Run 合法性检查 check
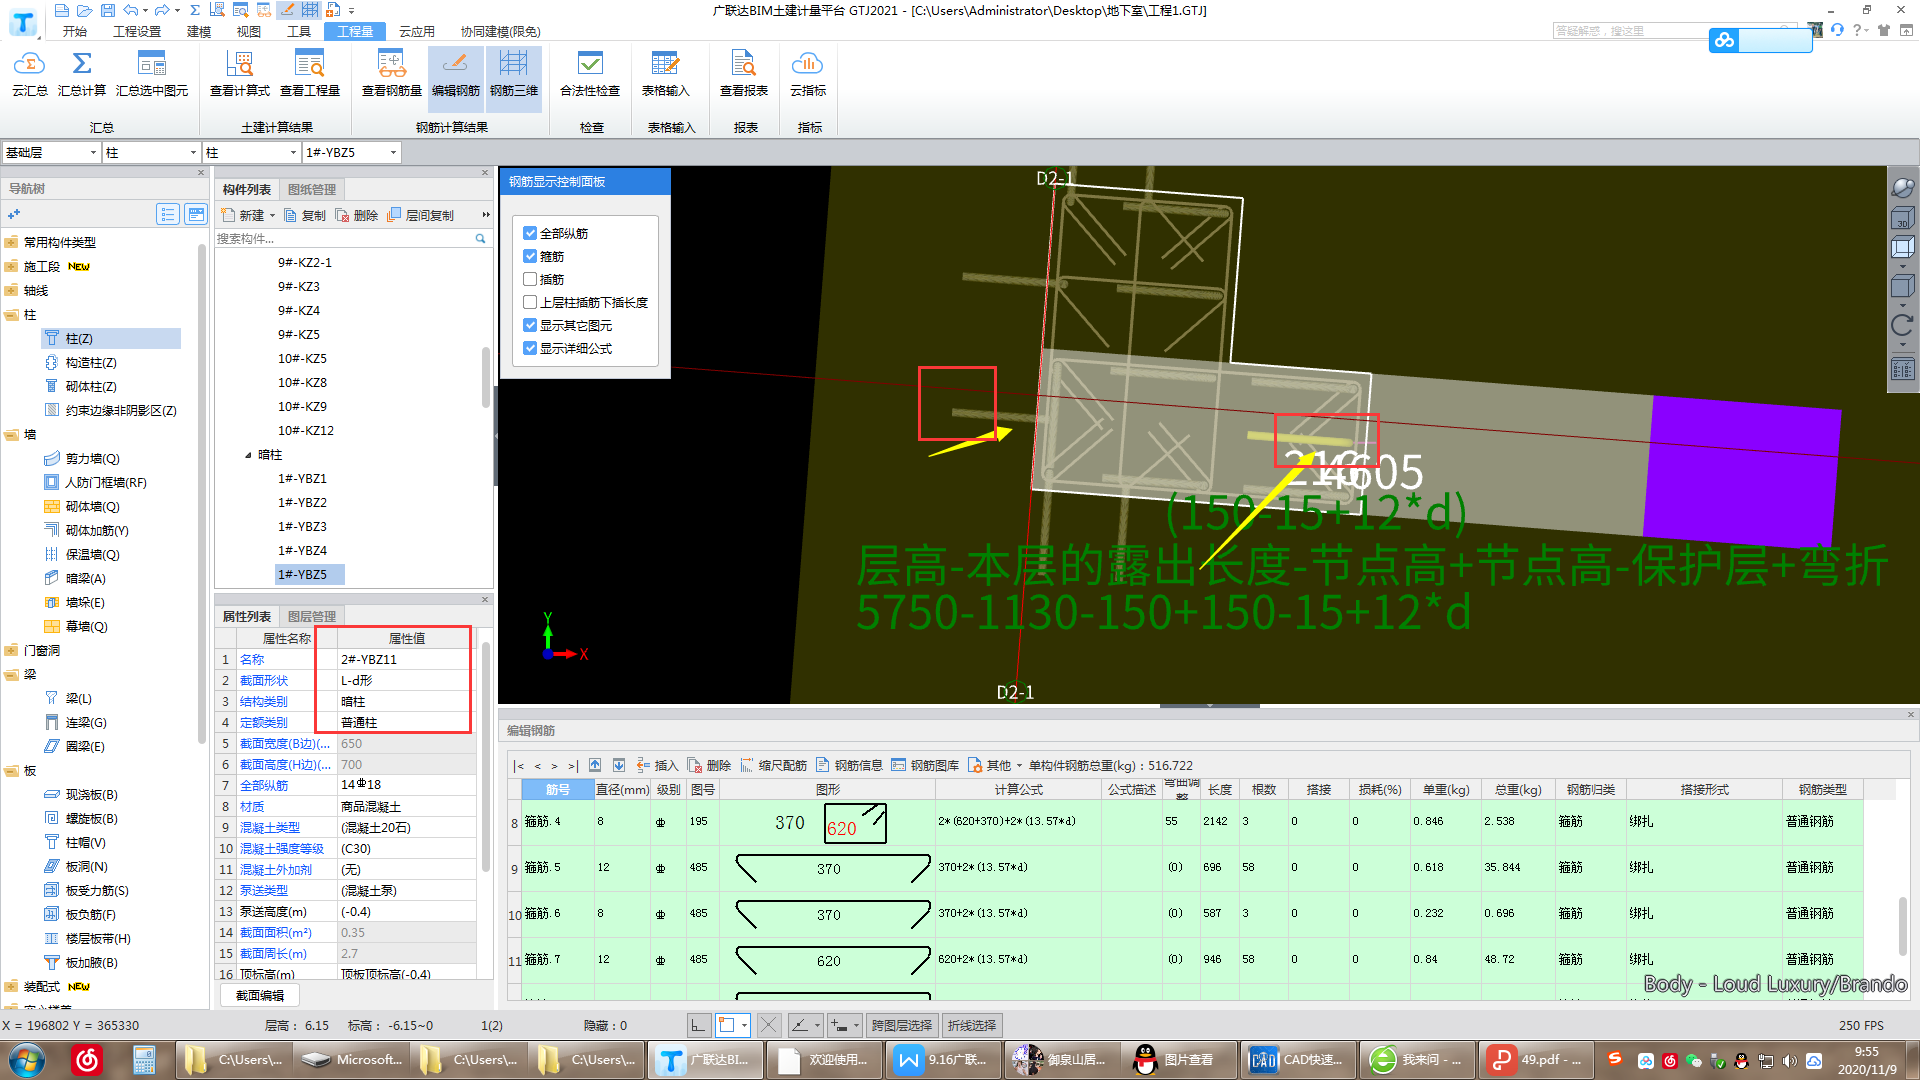 pos(590,74)
